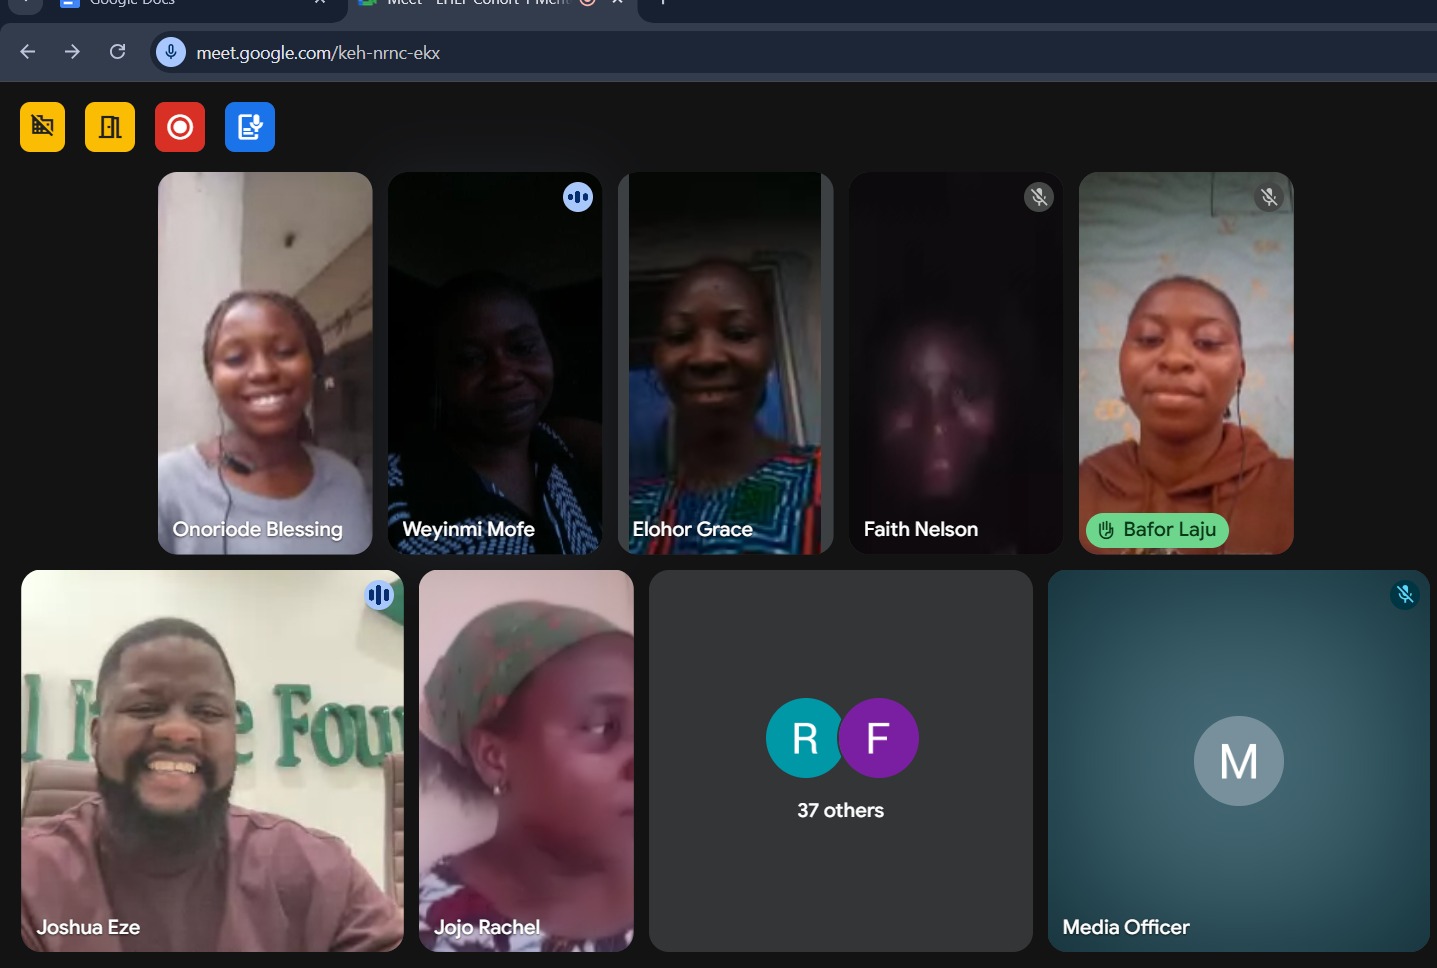Open the 37 others participant tile
1437x968 pixels.
pyautogui.click(x=840, y=760)
